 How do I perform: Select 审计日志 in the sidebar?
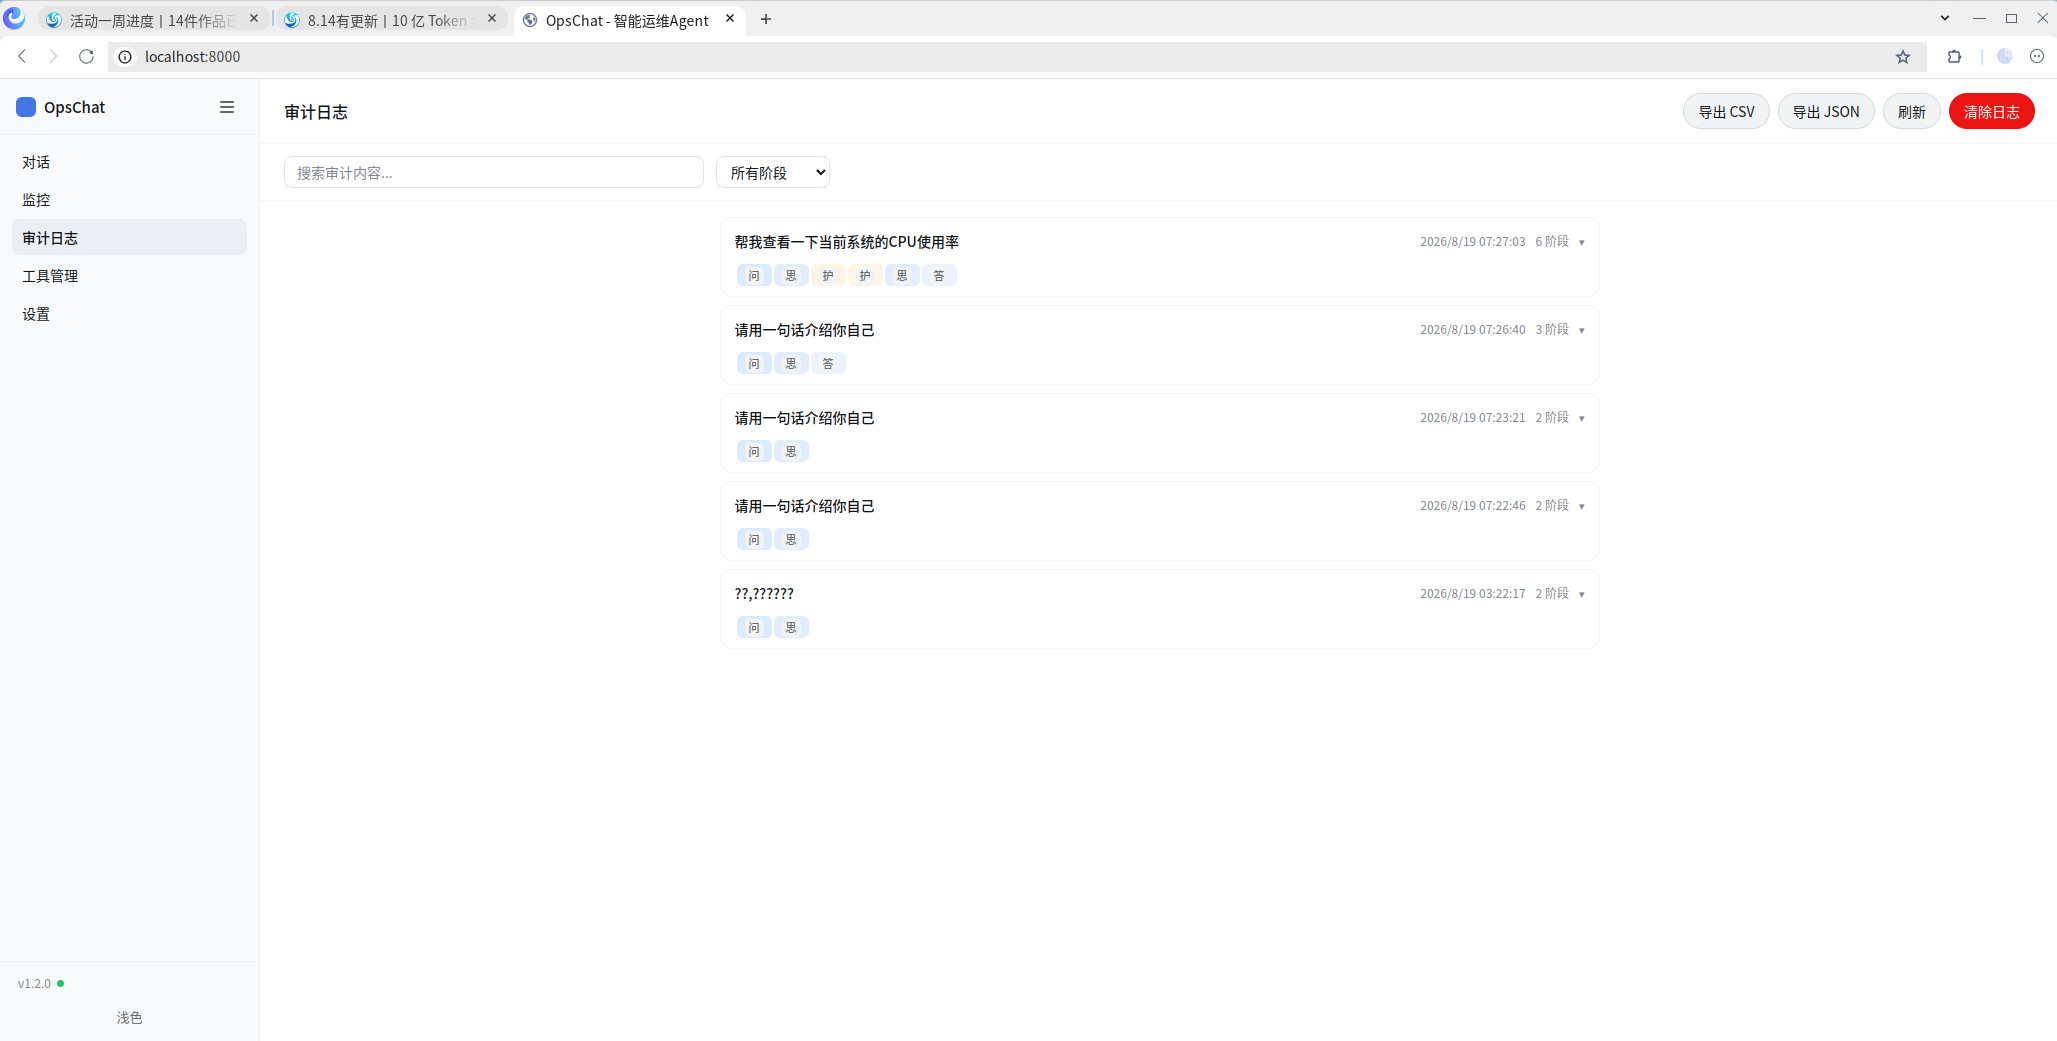[x=129, y=238]
